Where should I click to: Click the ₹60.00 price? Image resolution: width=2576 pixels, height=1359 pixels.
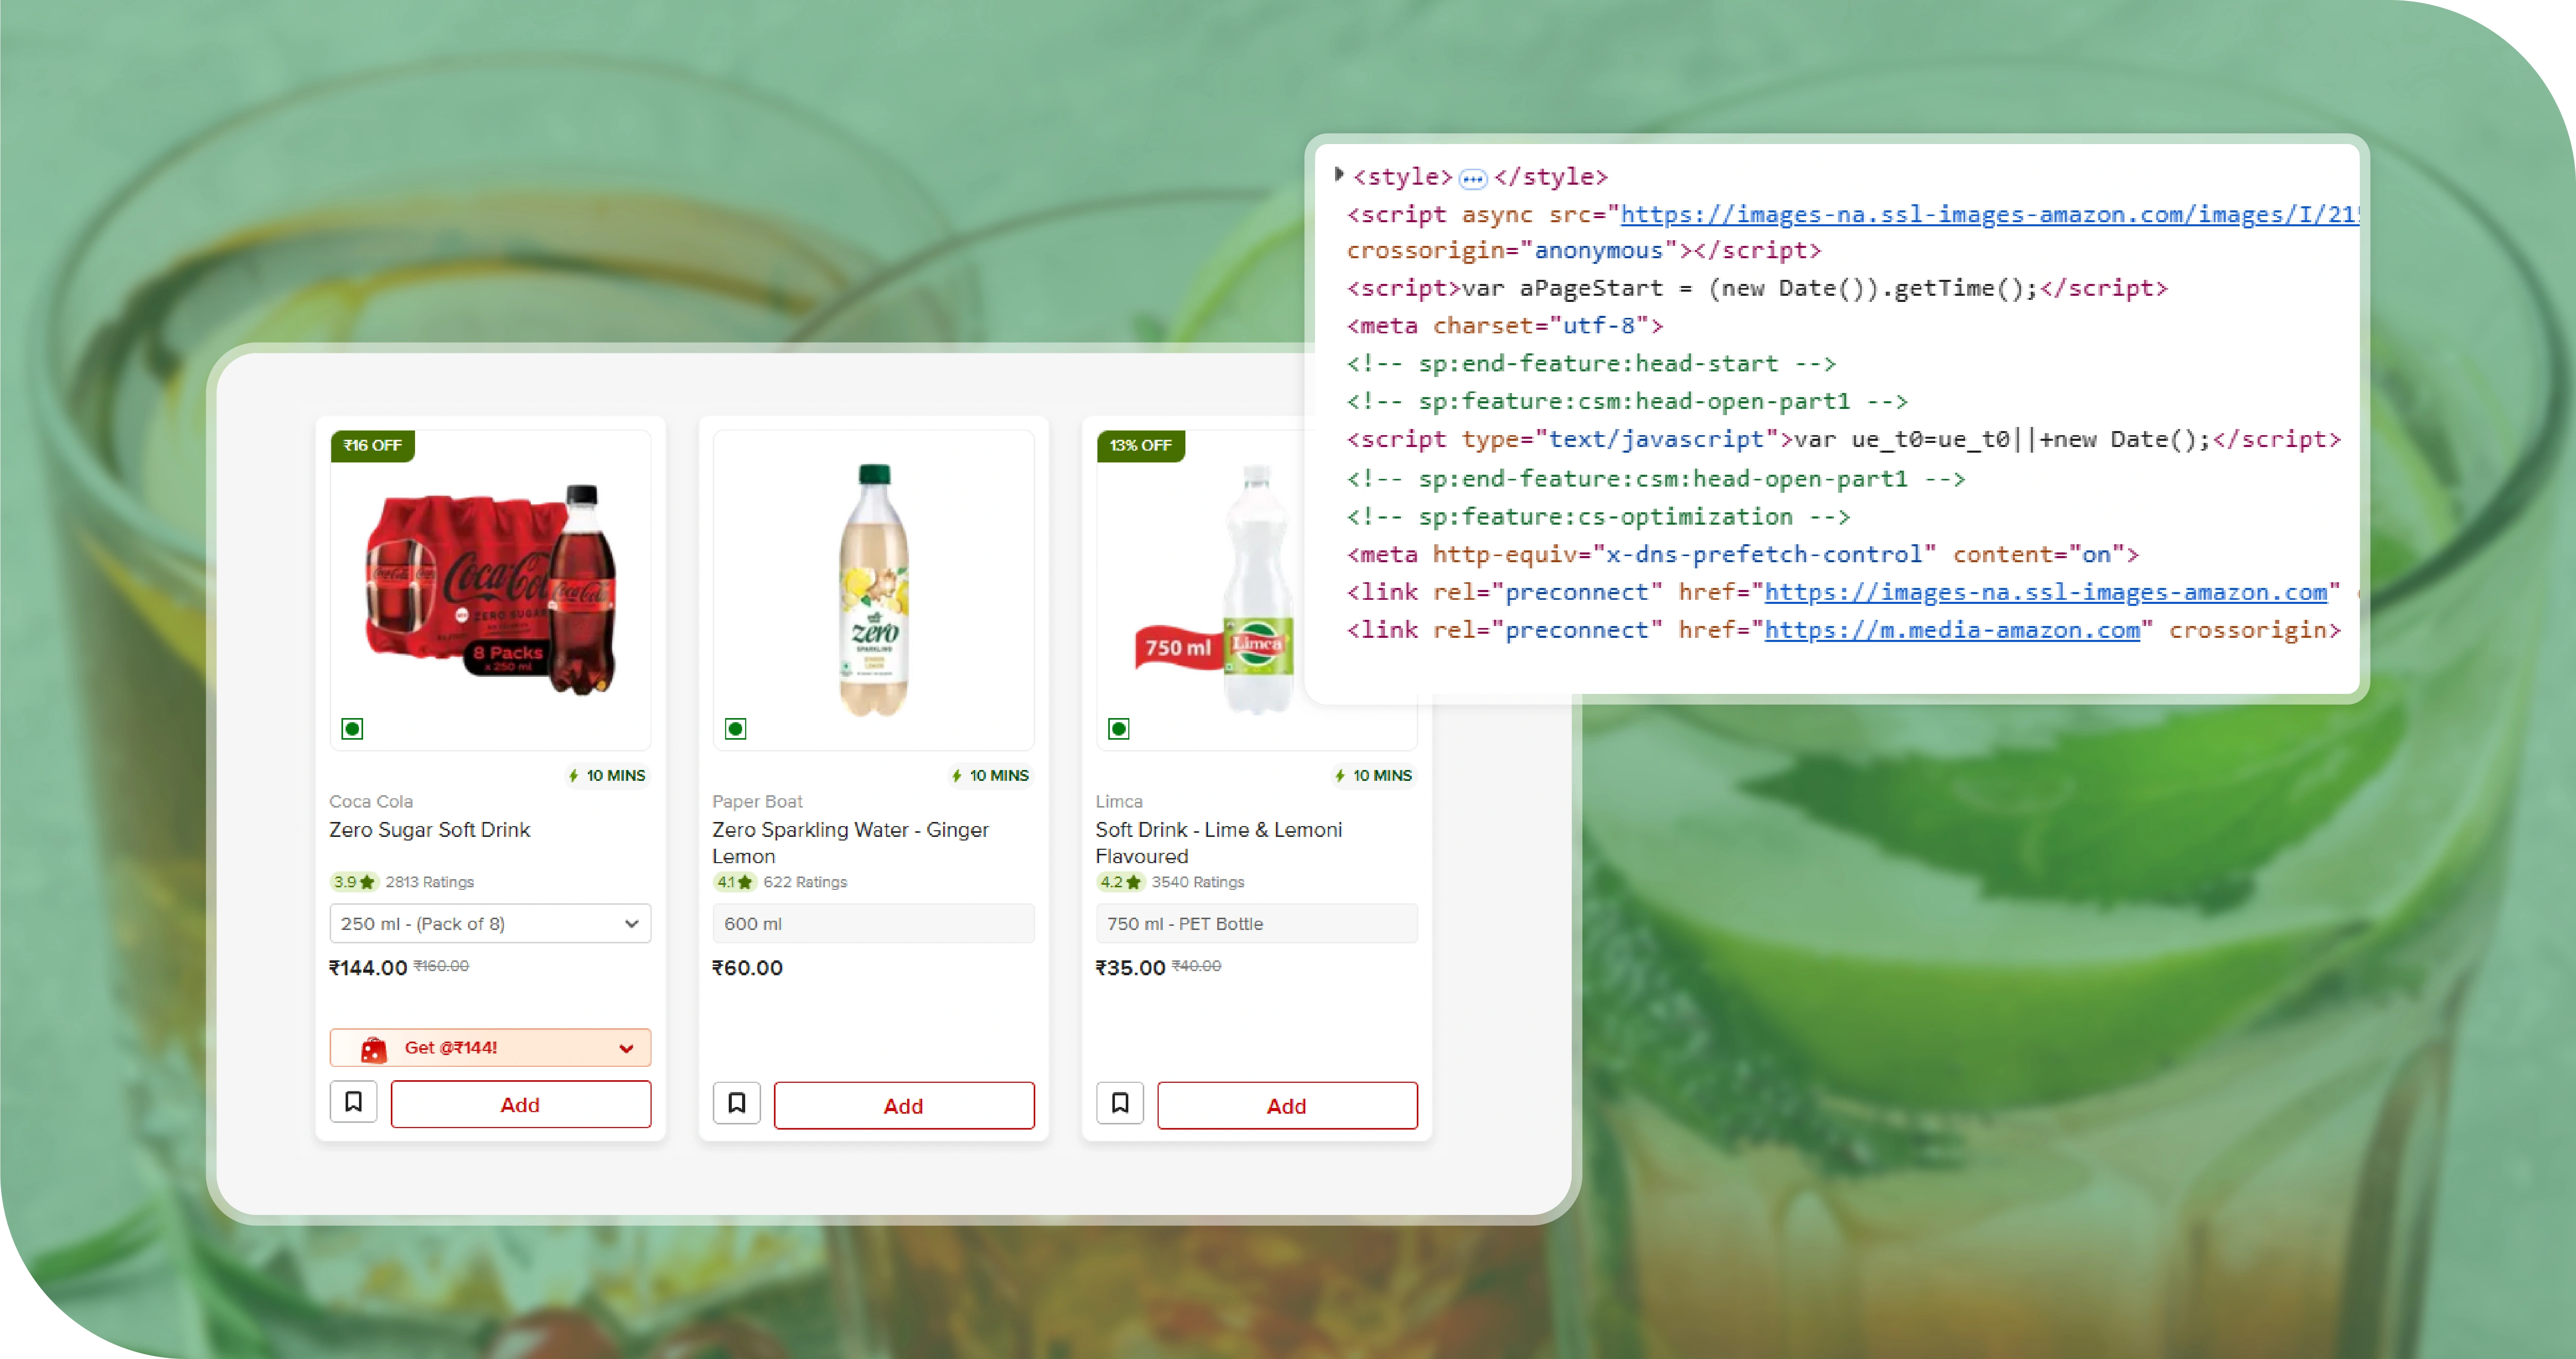coord(747,968)
